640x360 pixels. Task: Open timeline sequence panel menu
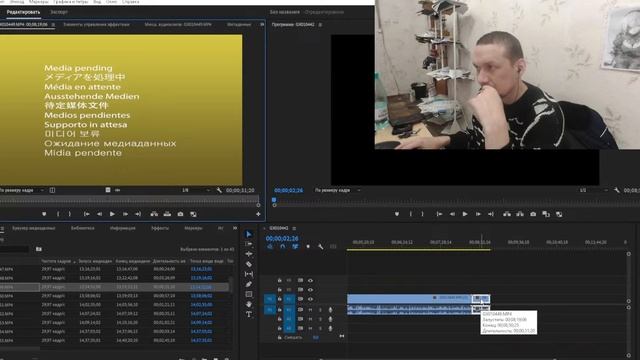pyautogui.click(x=294, y=228)
